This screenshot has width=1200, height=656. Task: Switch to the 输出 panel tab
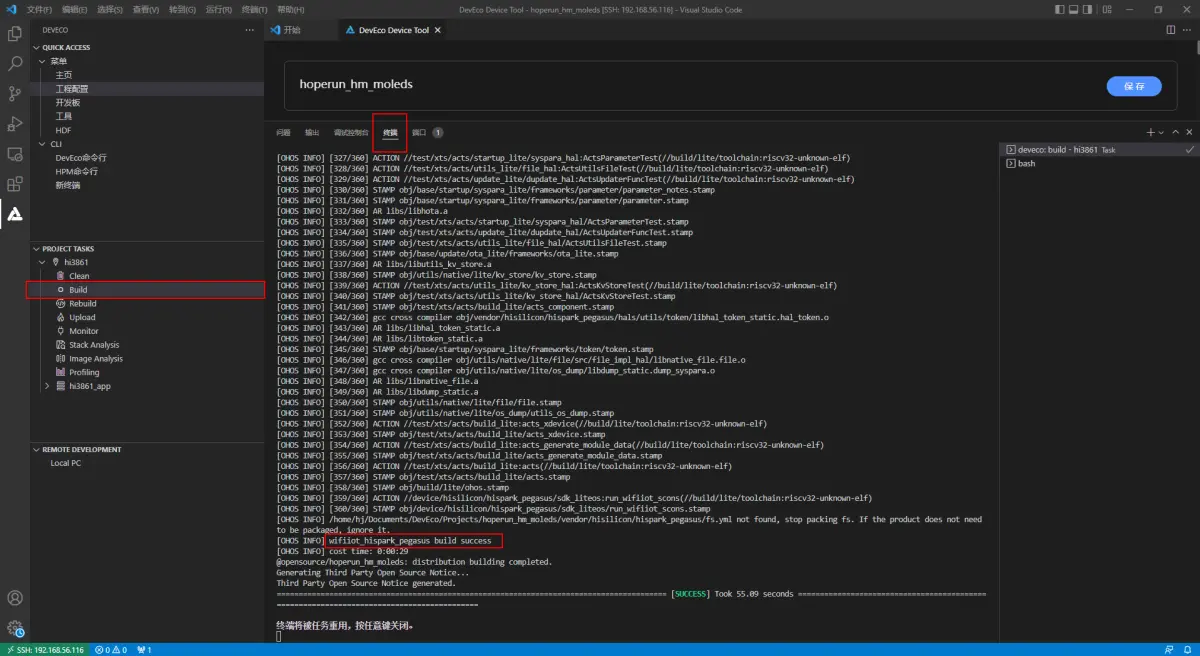[x=312, y=132]
